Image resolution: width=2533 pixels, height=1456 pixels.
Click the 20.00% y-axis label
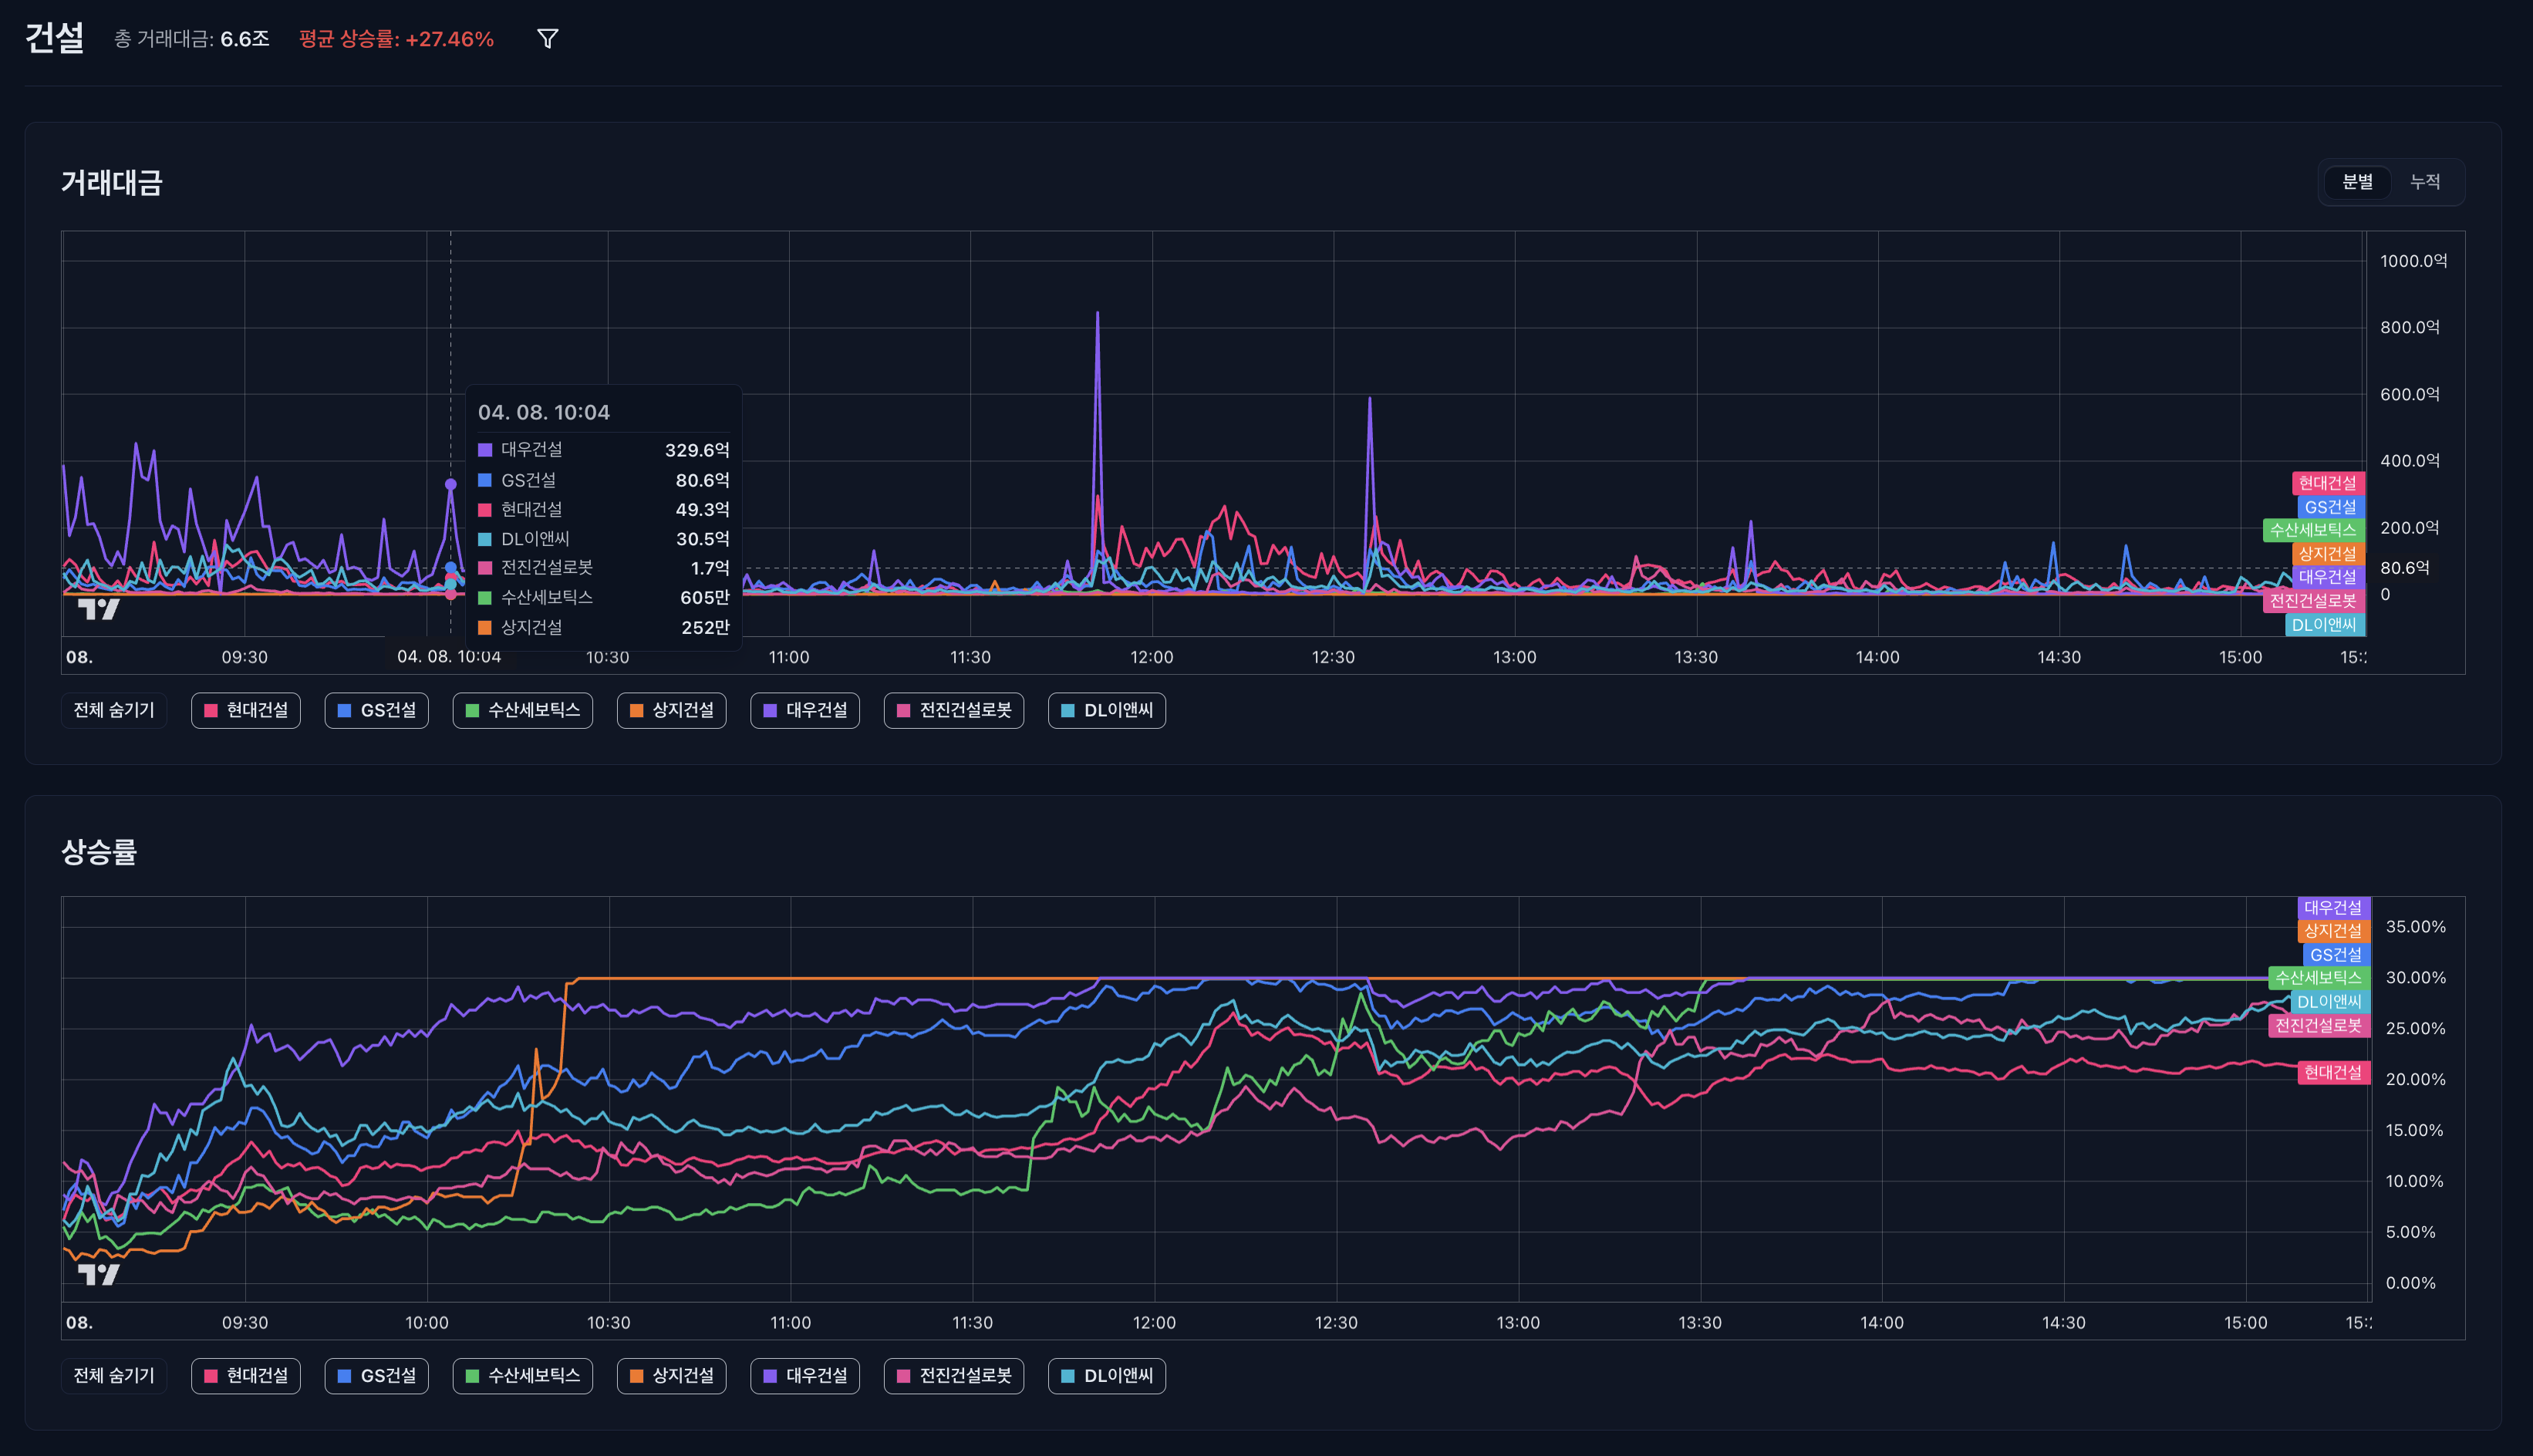coord(2416,1079)
